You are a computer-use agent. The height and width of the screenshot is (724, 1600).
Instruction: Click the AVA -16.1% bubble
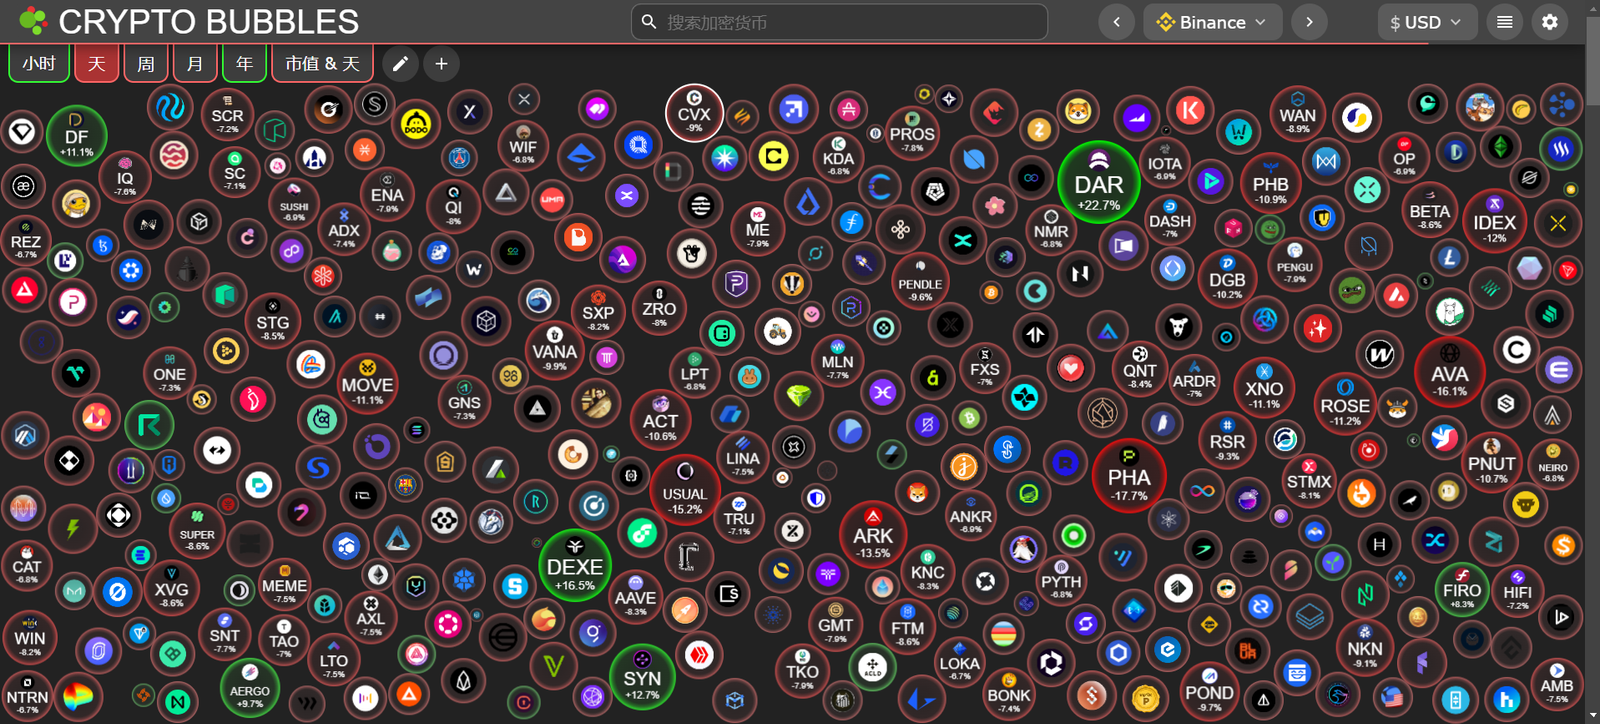pyautogui.click(x=1450, y=373)
